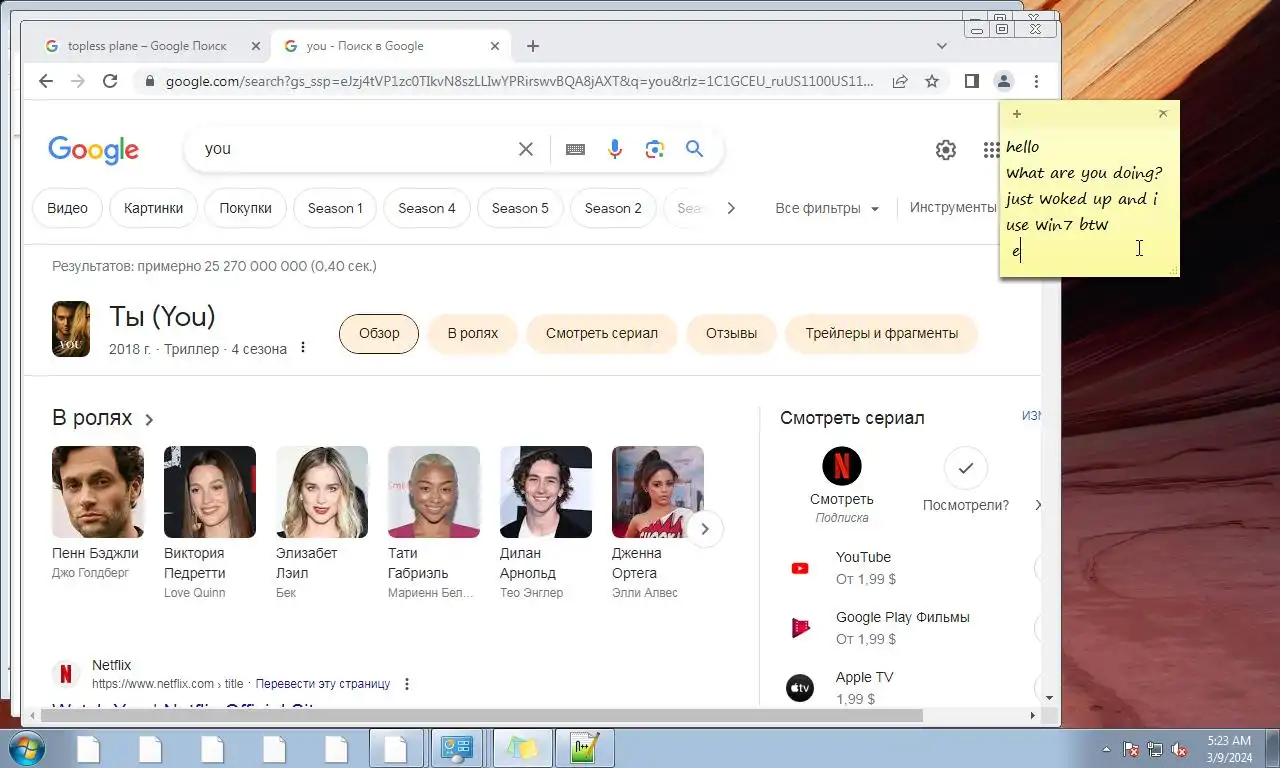Open the on-screen keyboard input tool
This screenshot has height=768, width=1280.
coord(575,149)
